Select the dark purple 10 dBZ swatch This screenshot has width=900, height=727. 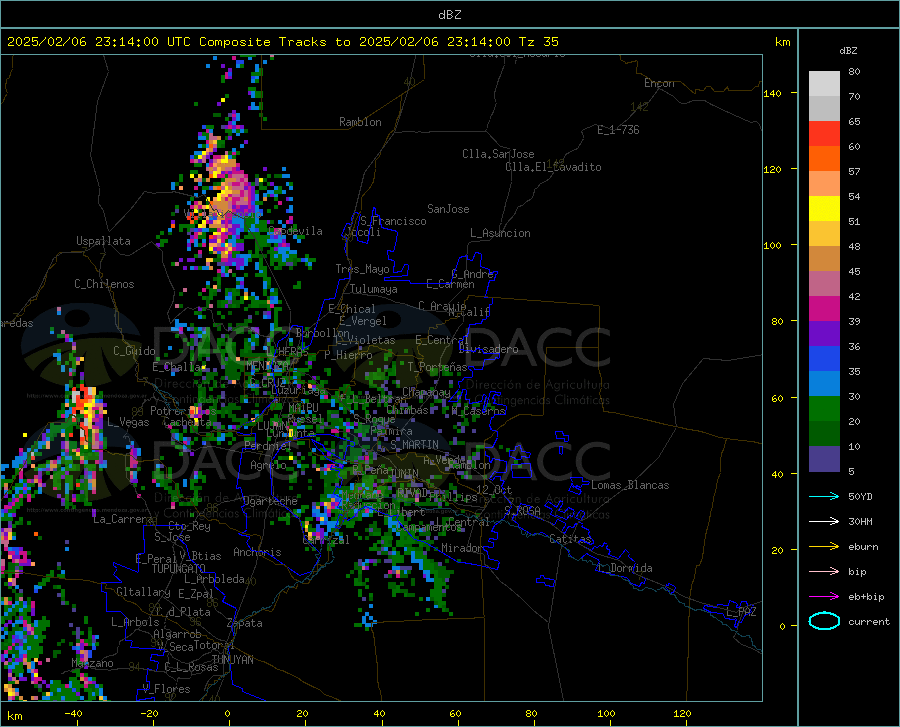[824, 459]
